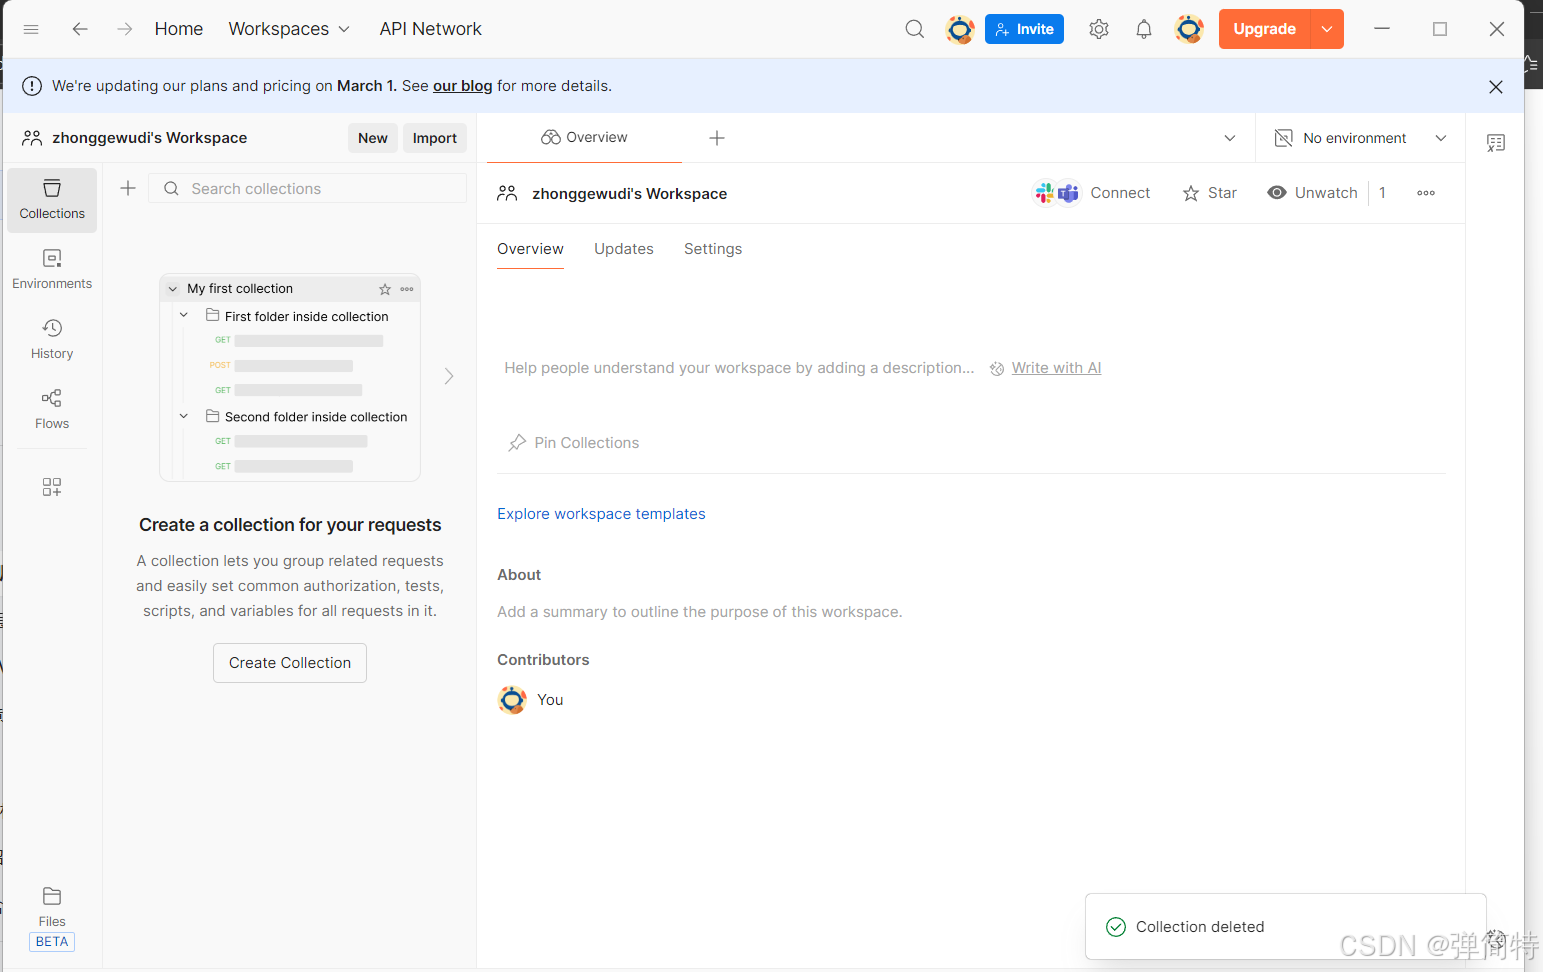Click the You contributor entry
The height and width of the screenshot is (972, 1543).
[x=531, y=700]
